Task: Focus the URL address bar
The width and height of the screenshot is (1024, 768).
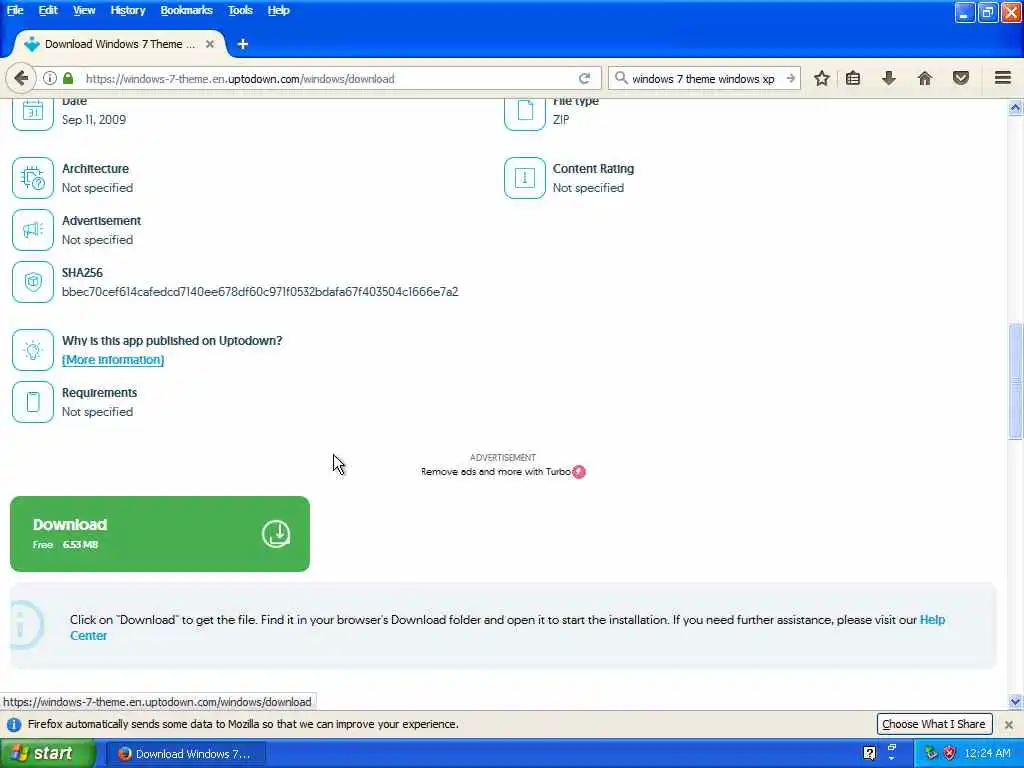Action: (327, 78)
